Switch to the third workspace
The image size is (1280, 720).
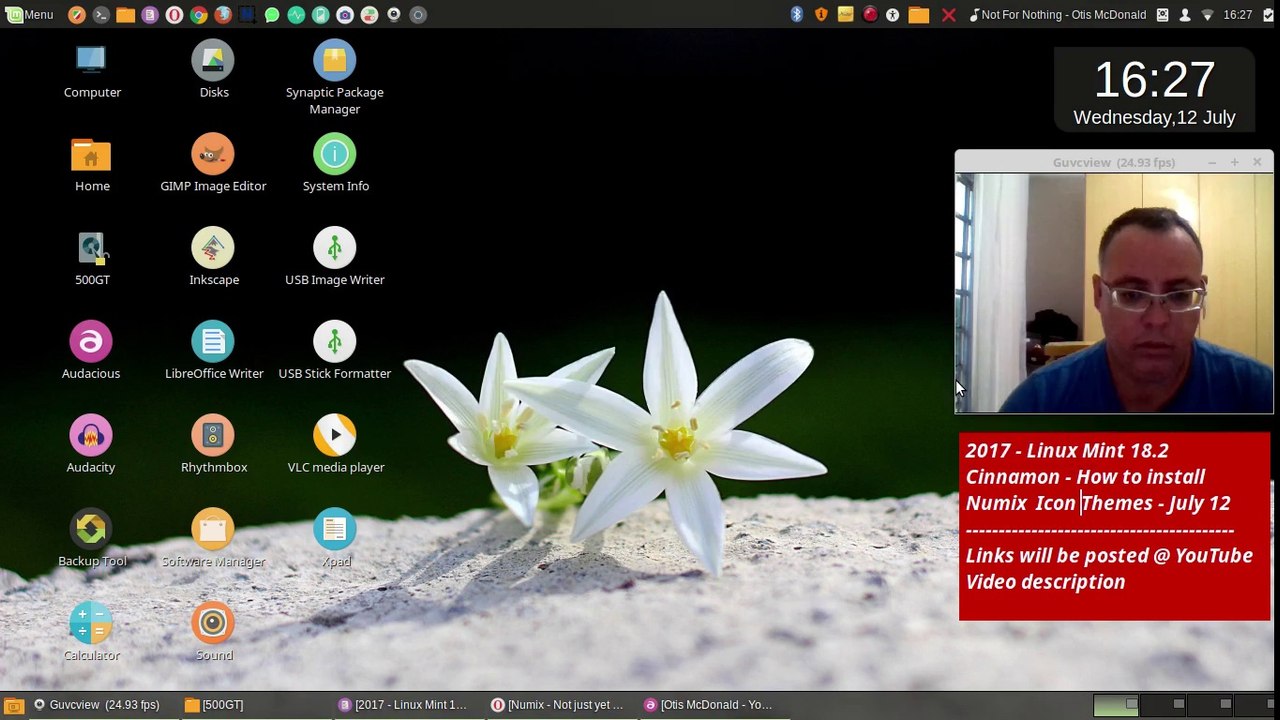click(1209, 705)
